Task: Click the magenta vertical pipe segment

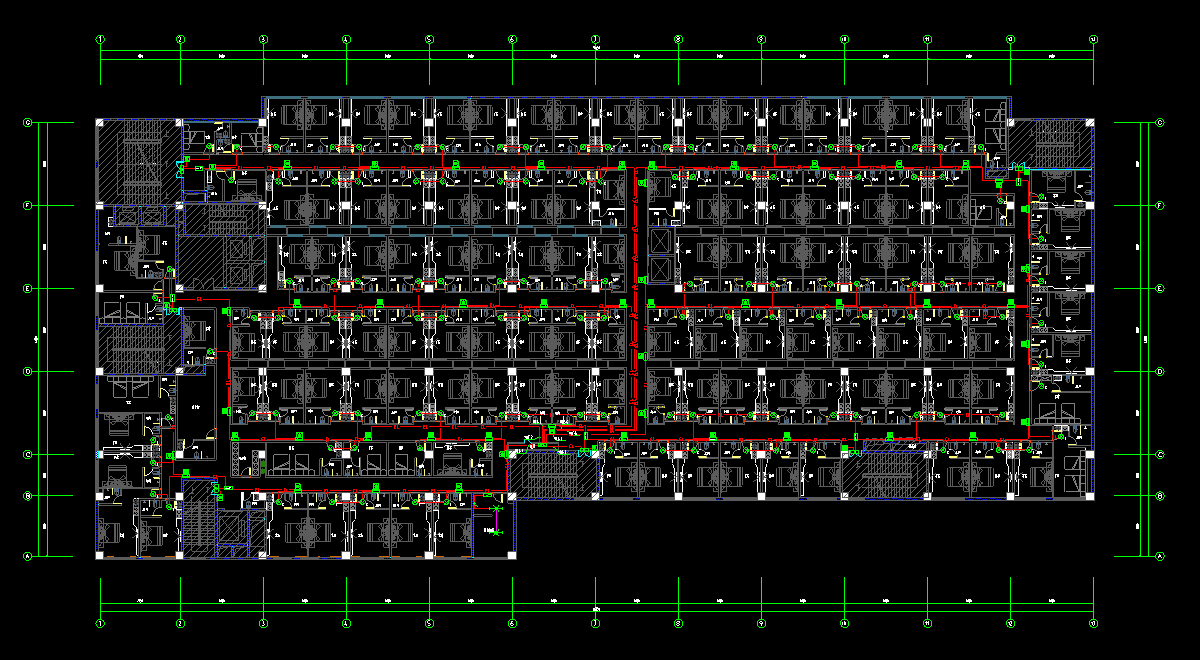Action: [497, 518]
